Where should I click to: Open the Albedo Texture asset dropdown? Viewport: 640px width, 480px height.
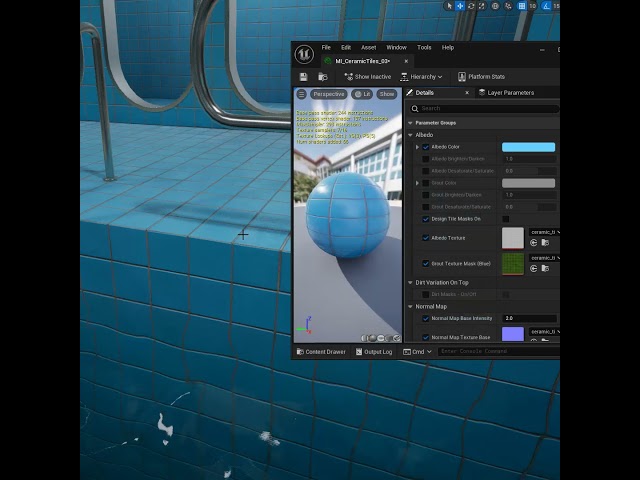[x=544, y=232]
